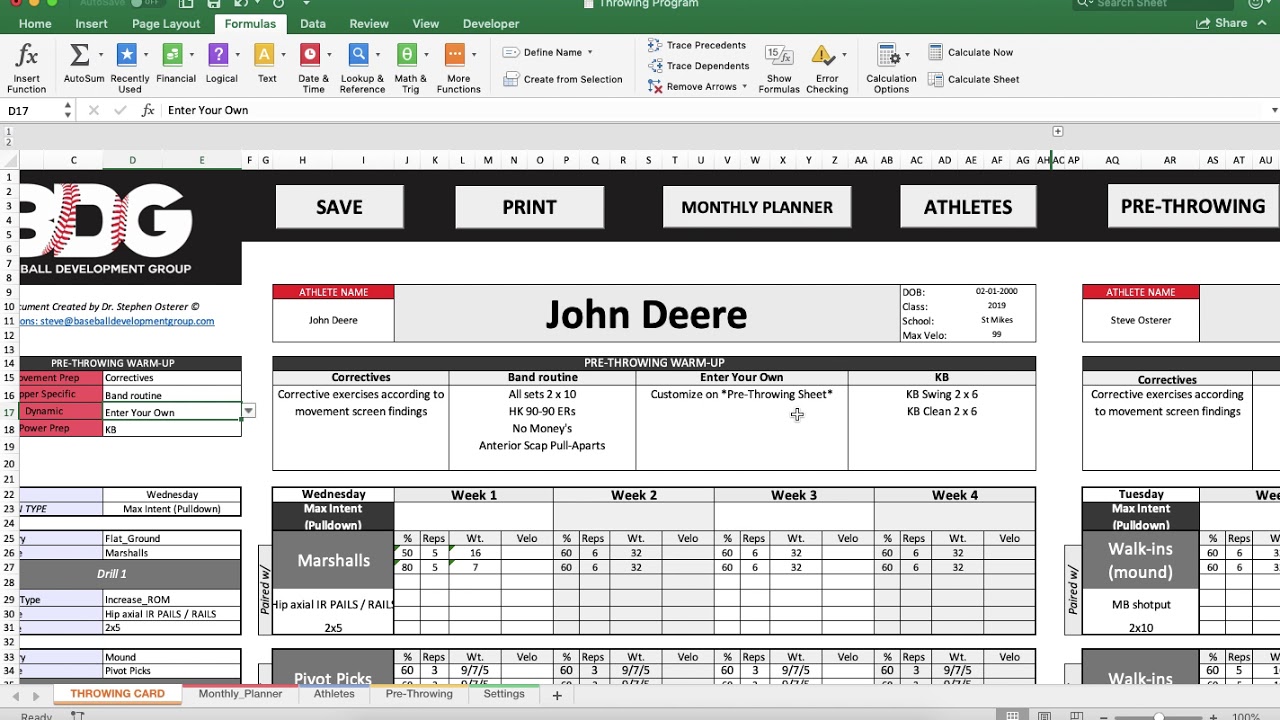
Task: Switch to the Pre-Throwing sheet tab
Action: (x=419, y=694)
